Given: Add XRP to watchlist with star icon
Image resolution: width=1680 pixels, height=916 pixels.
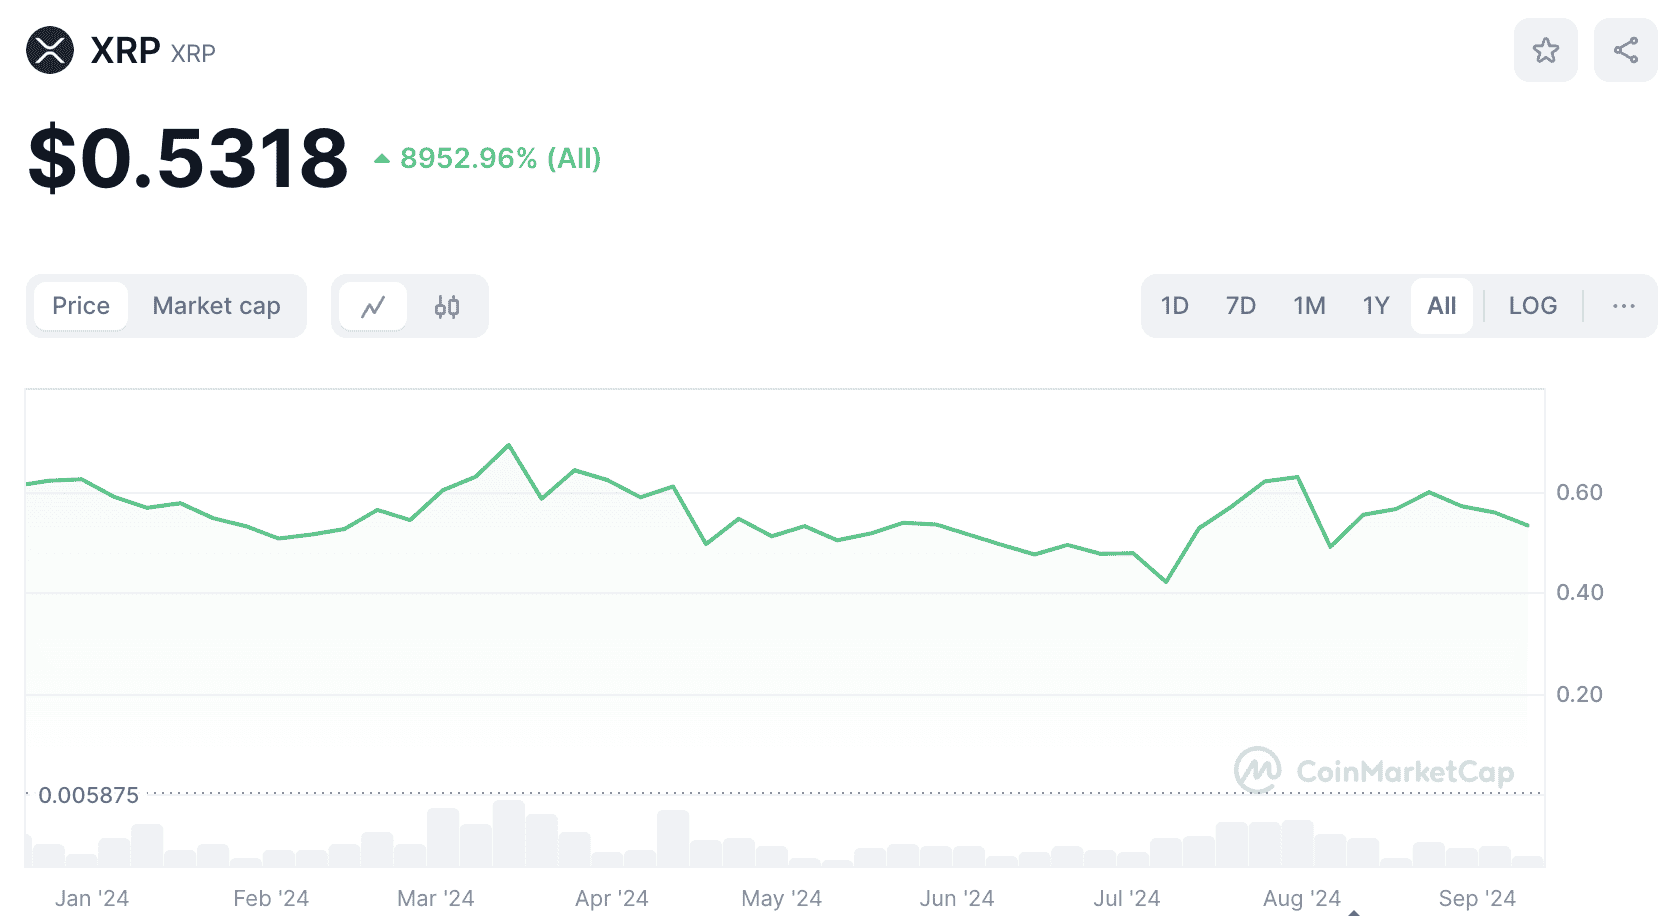Looking at the screenshot, I should click(1545, 50).
